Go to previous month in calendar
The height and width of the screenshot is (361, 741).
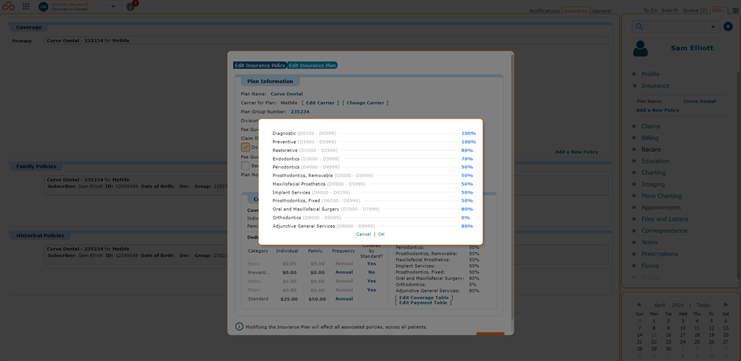pyautogui.click(x=638, y=305)
